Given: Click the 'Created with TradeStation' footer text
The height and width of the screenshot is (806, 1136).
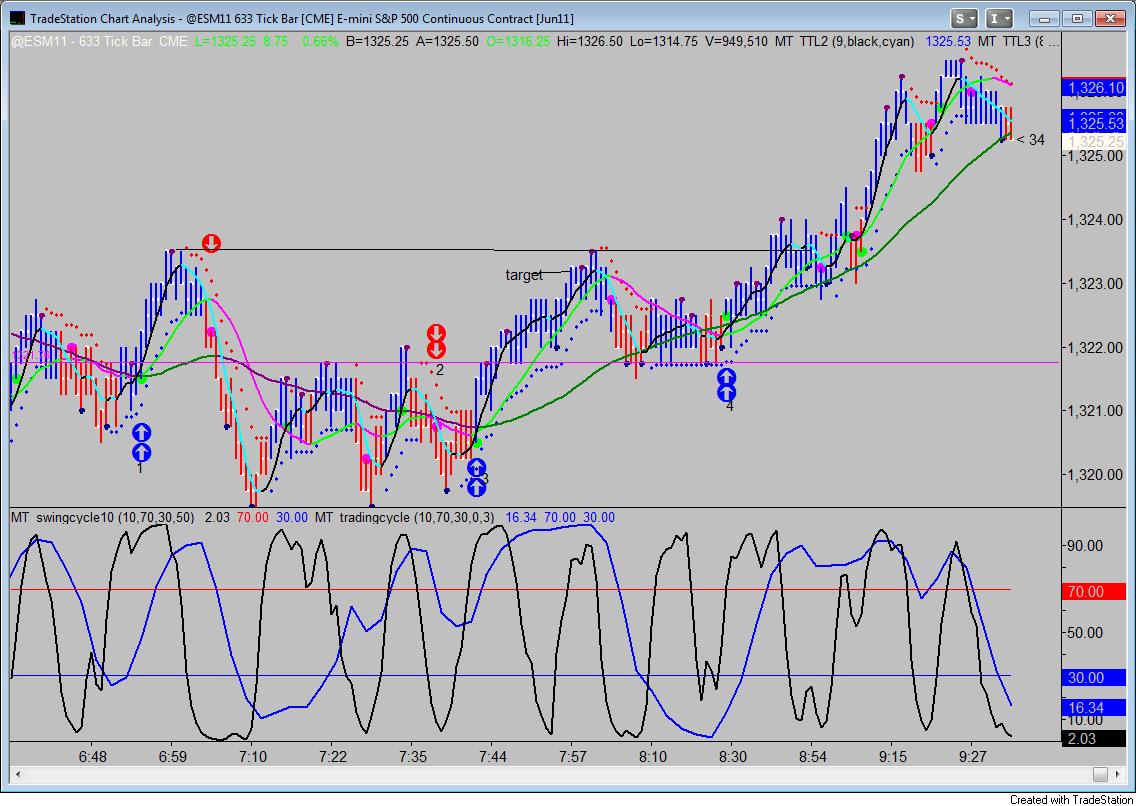Looking at the screenshot, I should coord(1072,799).
